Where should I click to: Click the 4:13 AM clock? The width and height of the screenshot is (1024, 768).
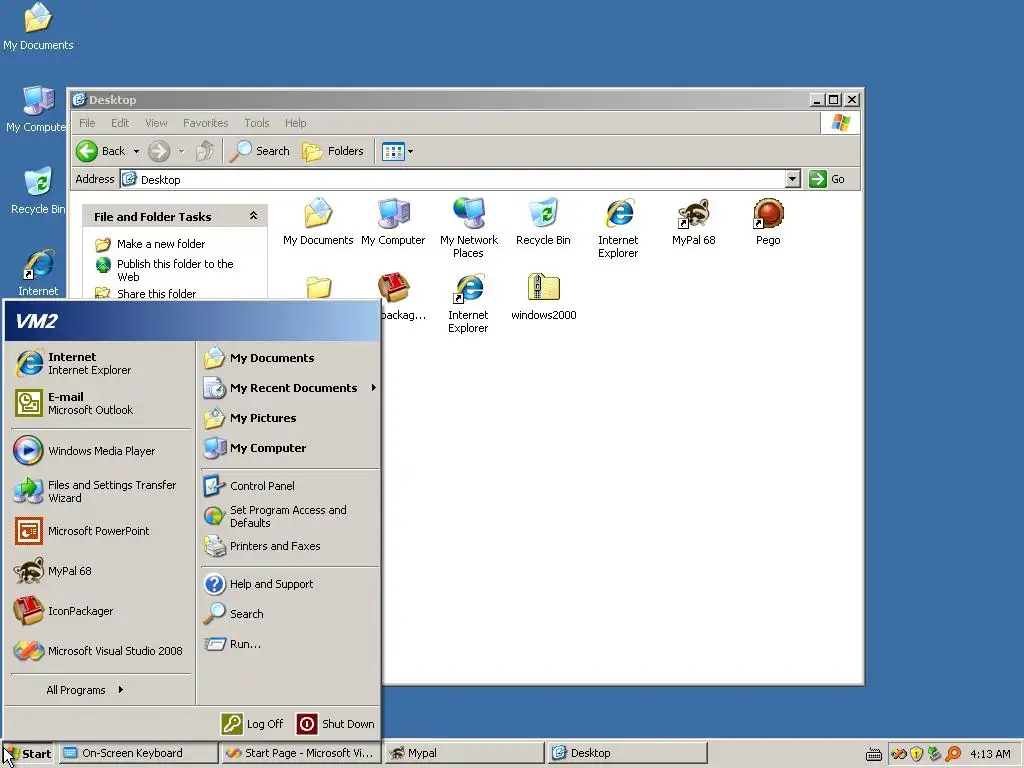tap(990, 754)
